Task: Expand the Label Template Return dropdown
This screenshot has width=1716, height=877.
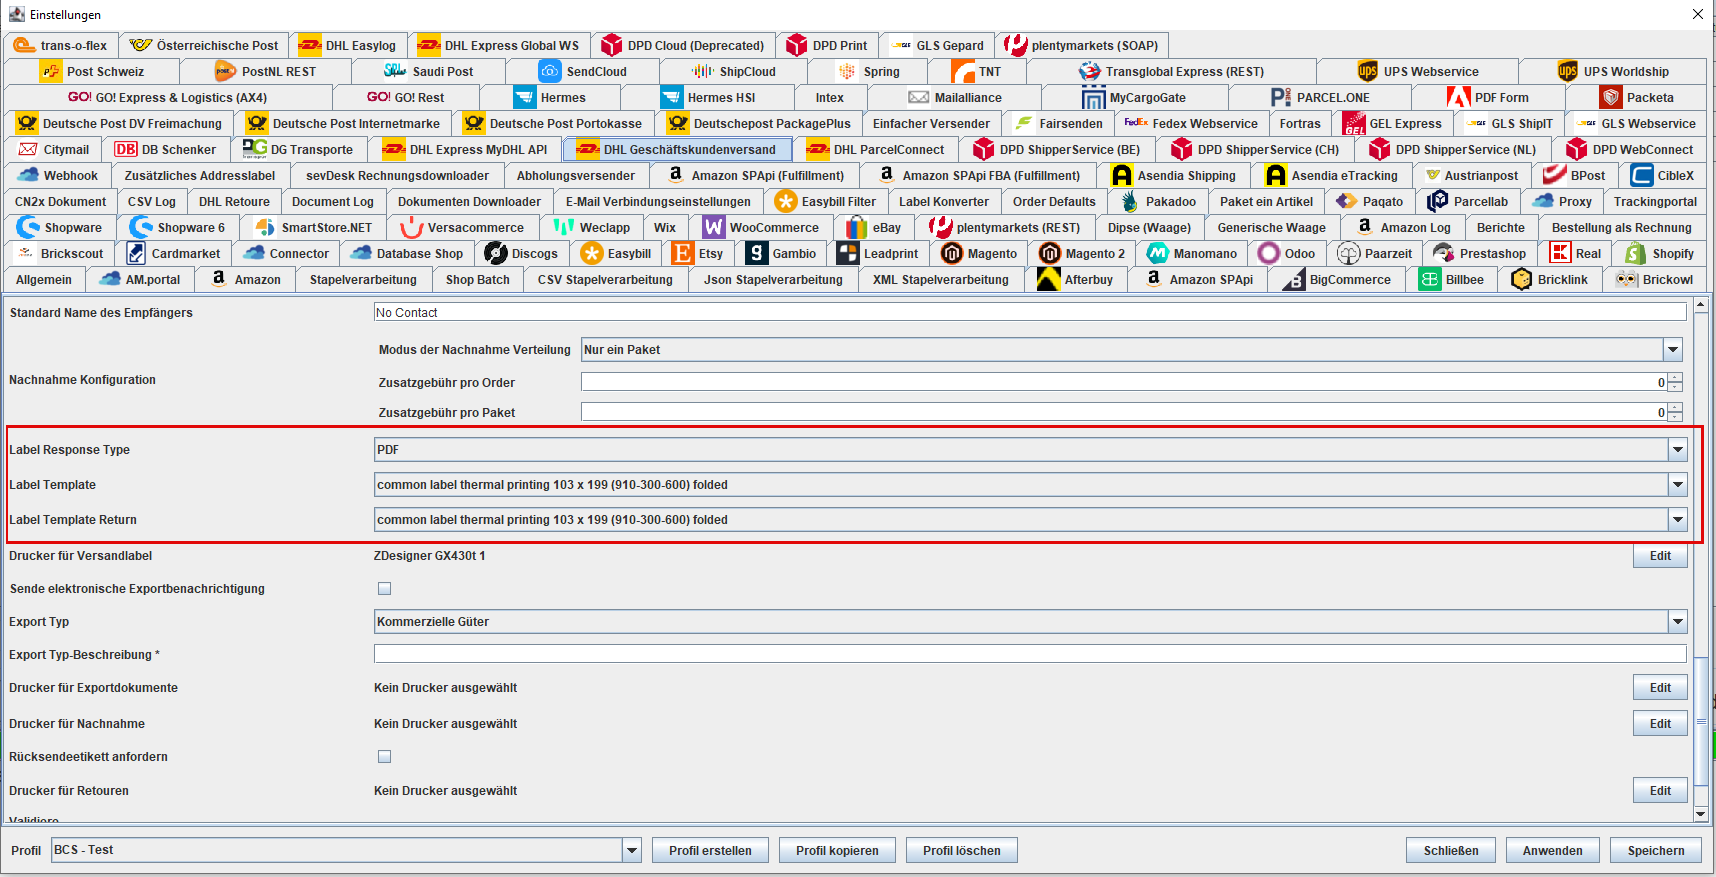Action: click(x=1677, y=520)
